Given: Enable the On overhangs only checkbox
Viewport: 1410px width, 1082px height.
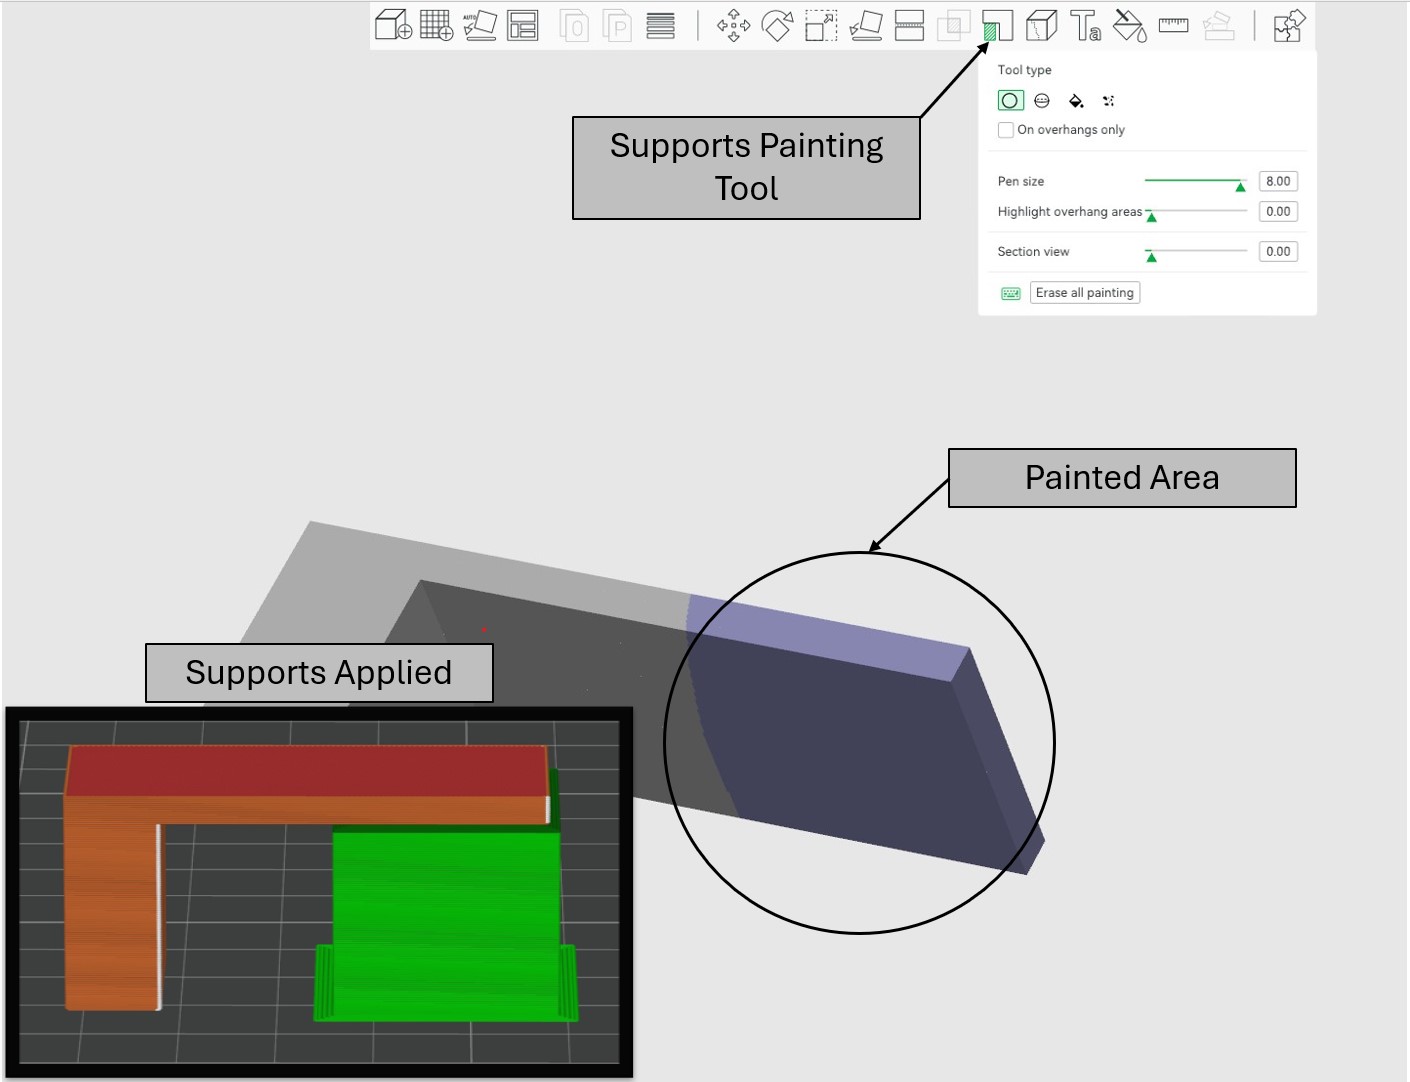Looking at the screenshot, I should 1006,130.
